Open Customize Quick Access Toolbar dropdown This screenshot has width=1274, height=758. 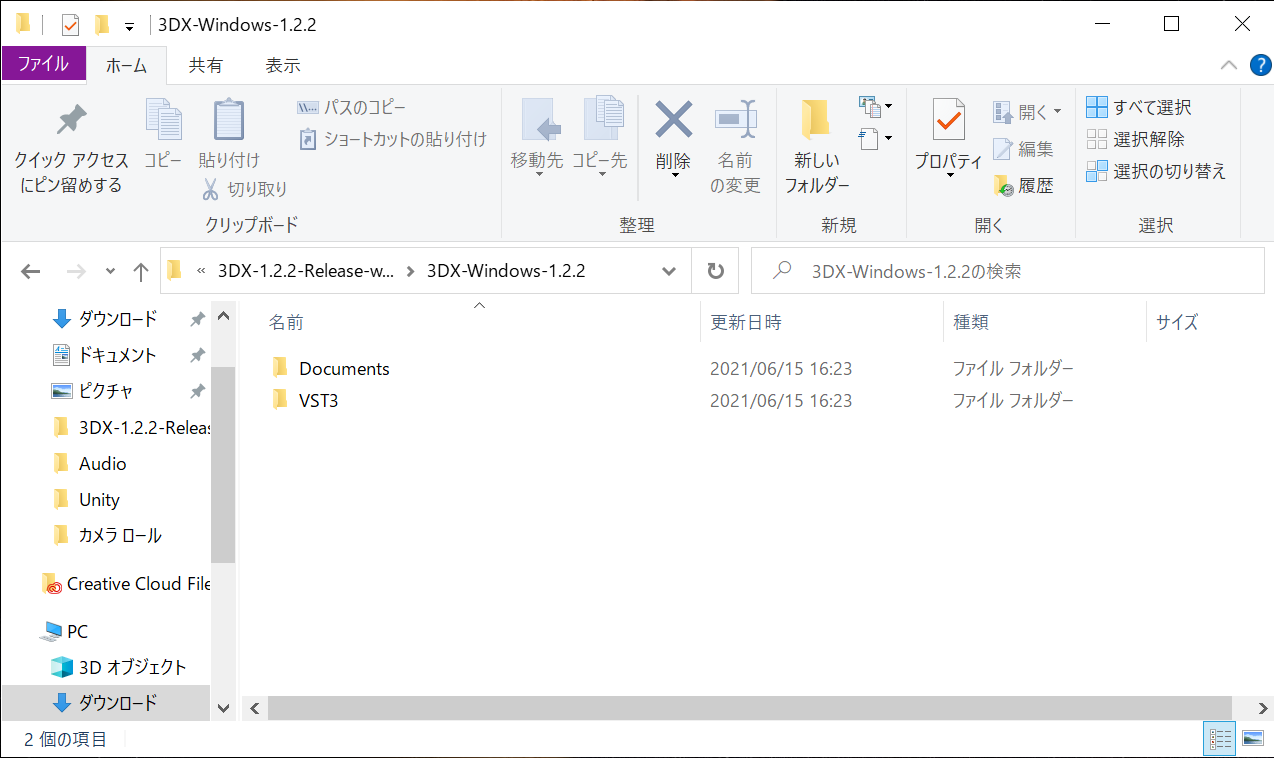click(129, 26)
